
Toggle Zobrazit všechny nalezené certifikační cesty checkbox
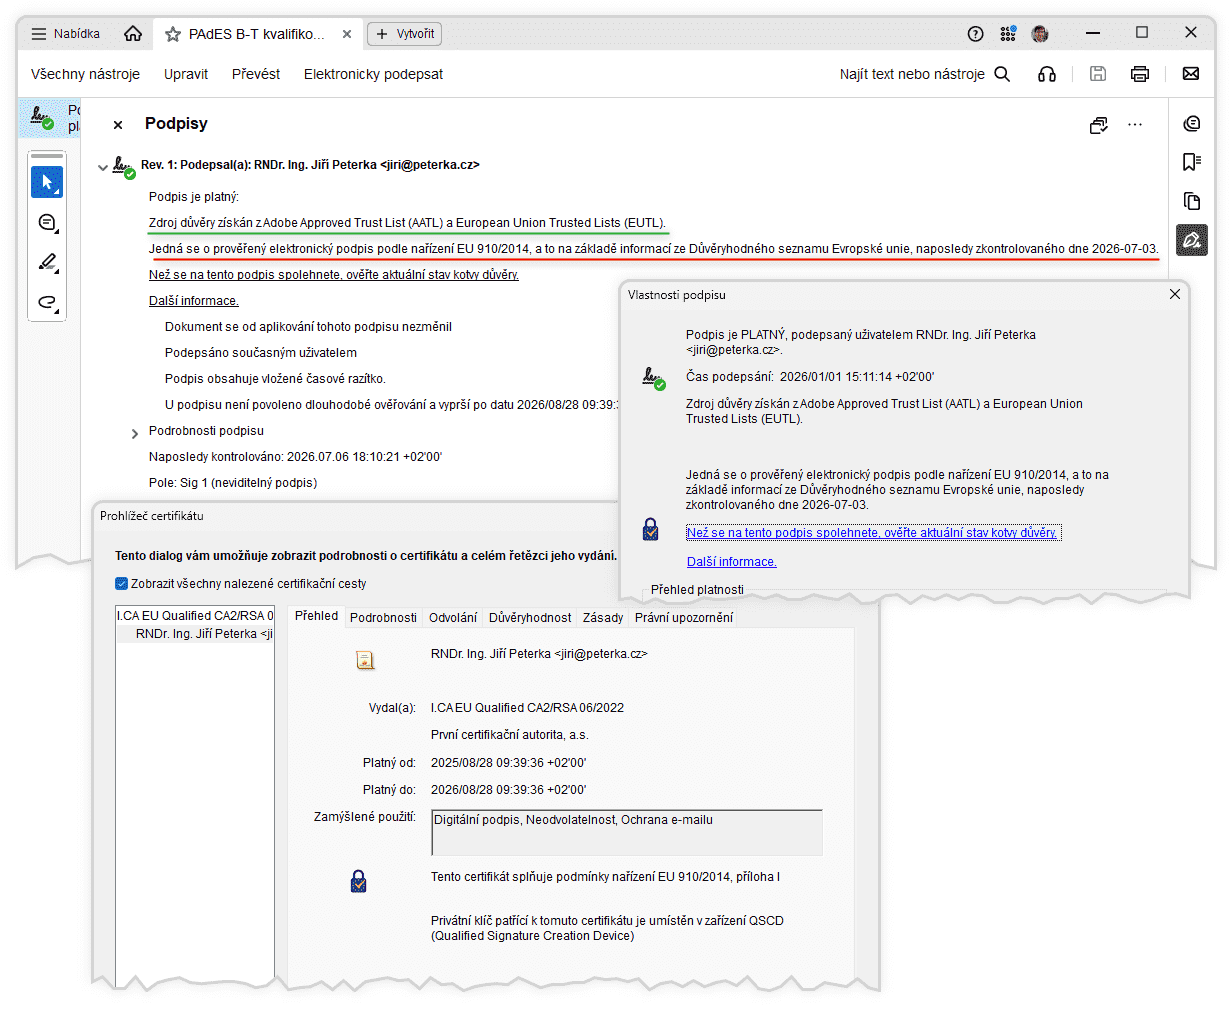pyautogui.click(x=121, y=584)
